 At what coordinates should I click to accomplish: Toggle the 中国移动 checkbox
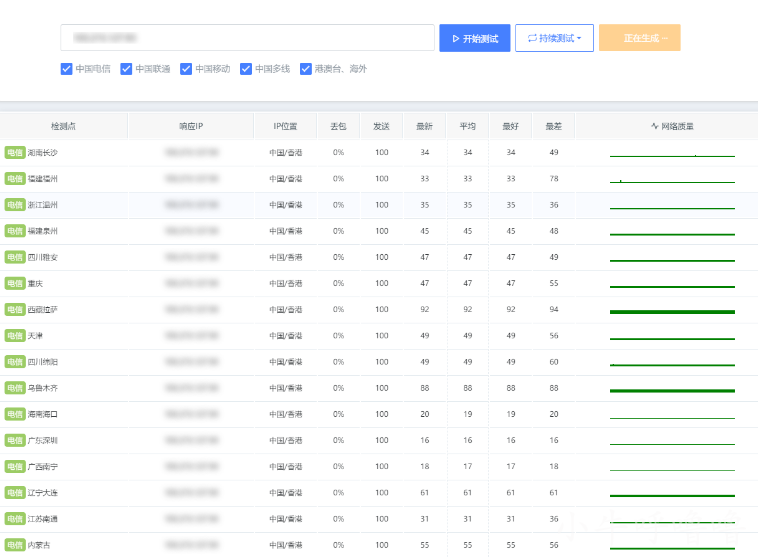(x=186, y=69)
